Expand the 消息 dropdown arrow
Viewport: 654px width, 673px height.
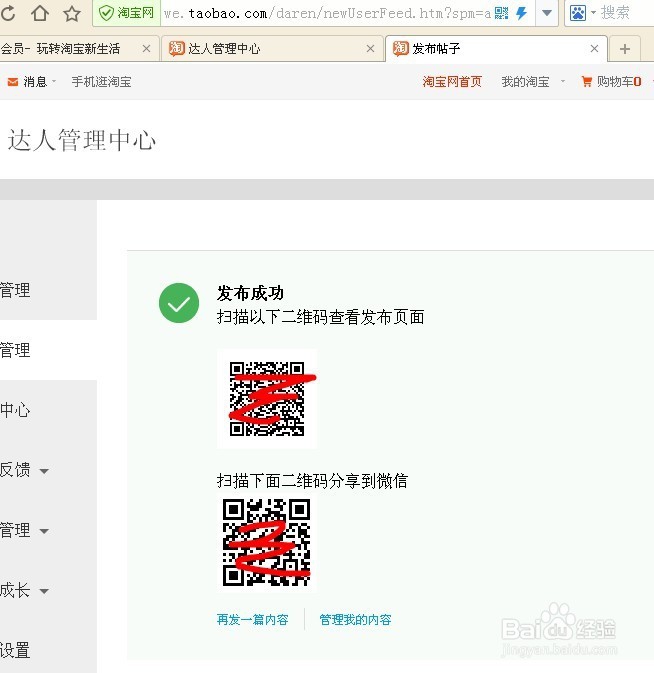pos(54,81)
